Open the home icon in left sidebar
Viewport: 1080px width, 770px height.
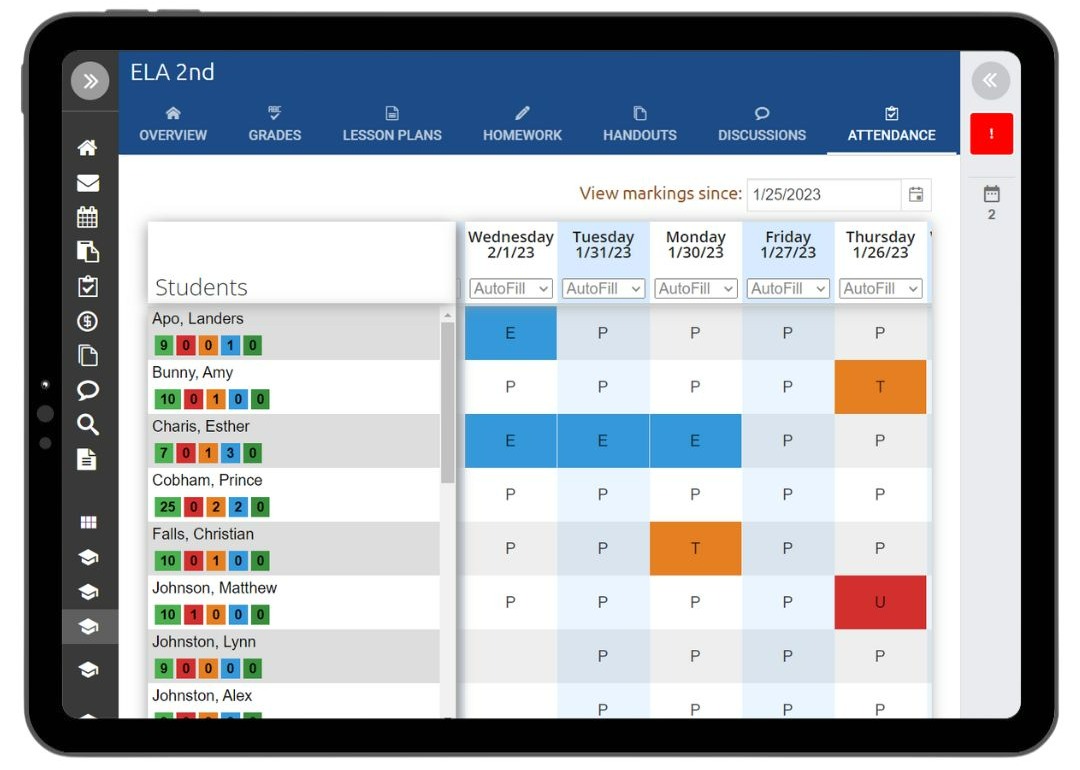[x=87, y=147]
